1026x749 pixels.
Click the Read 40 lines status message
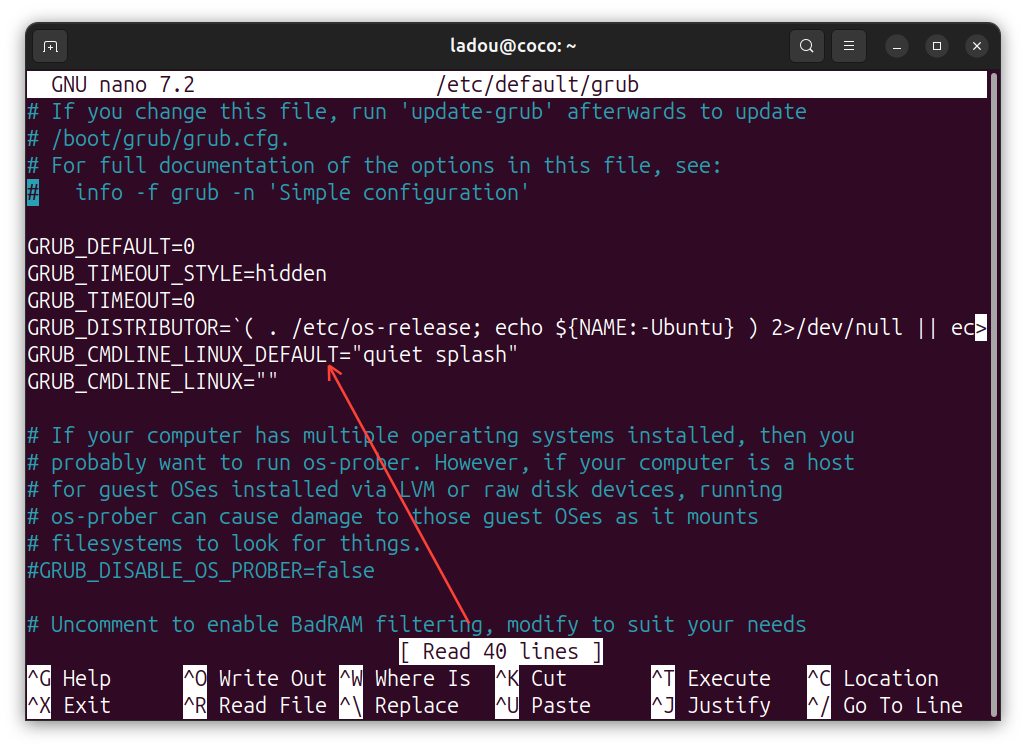click(x=500, y=651)
